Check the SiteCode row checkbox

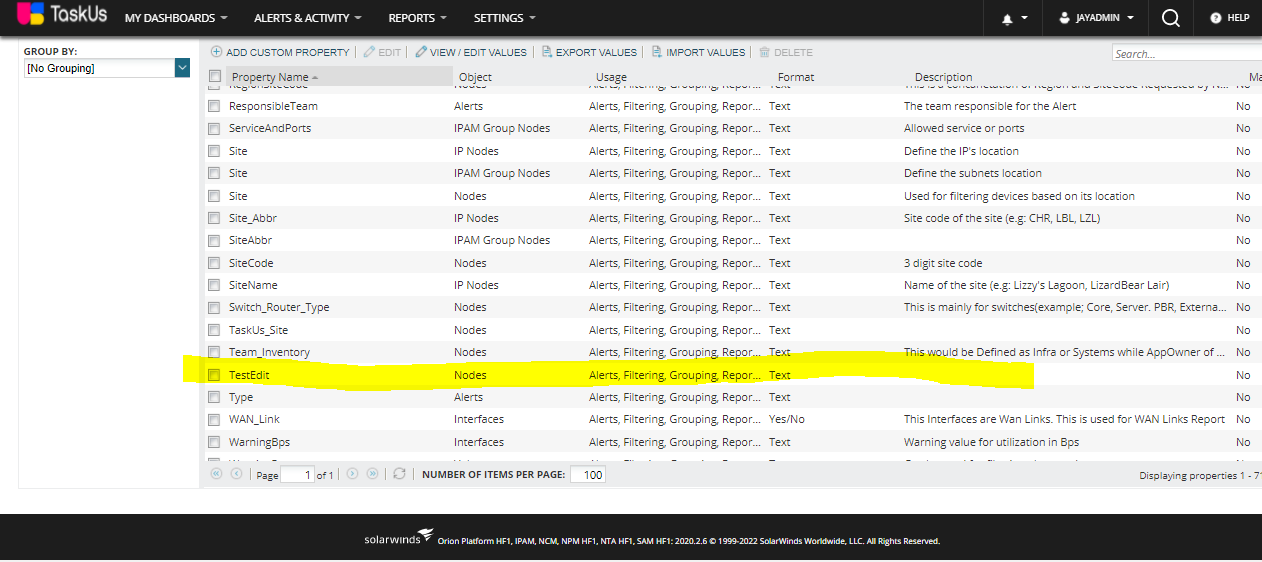click(214, 263)
